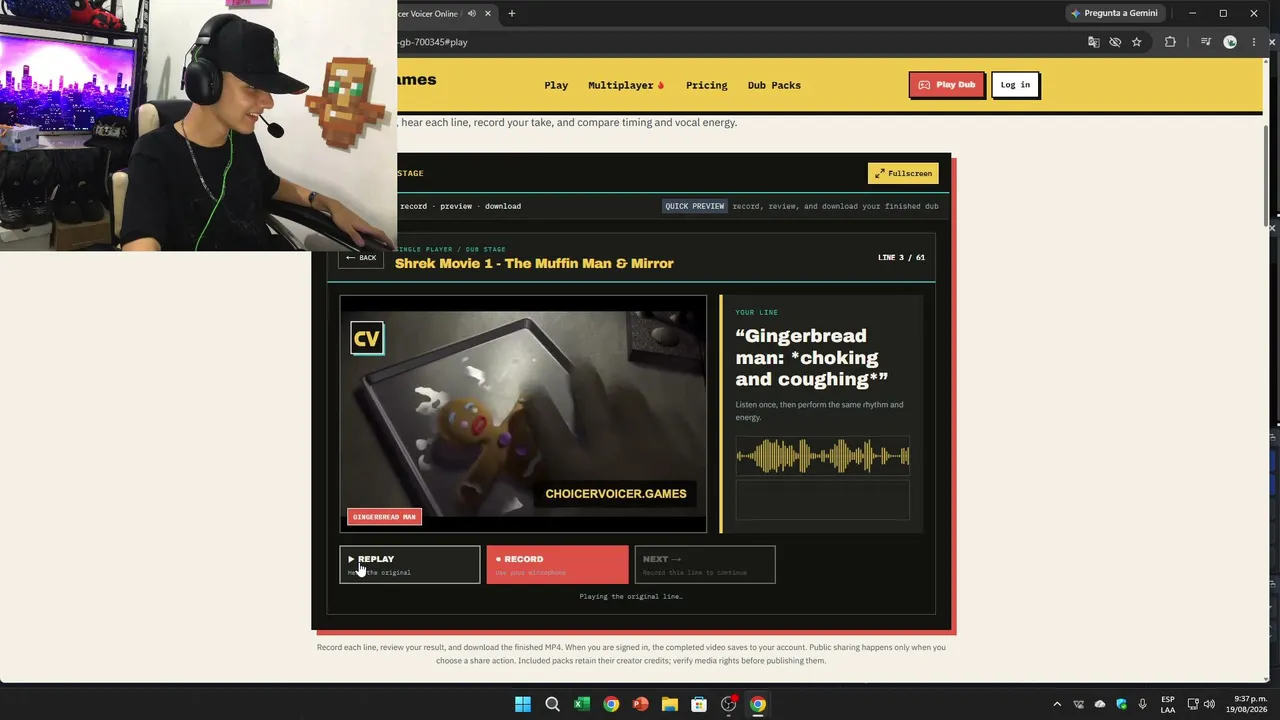Open a new browser tab
This screenshot has height=720, width=1280.
[x=512, y=14]
